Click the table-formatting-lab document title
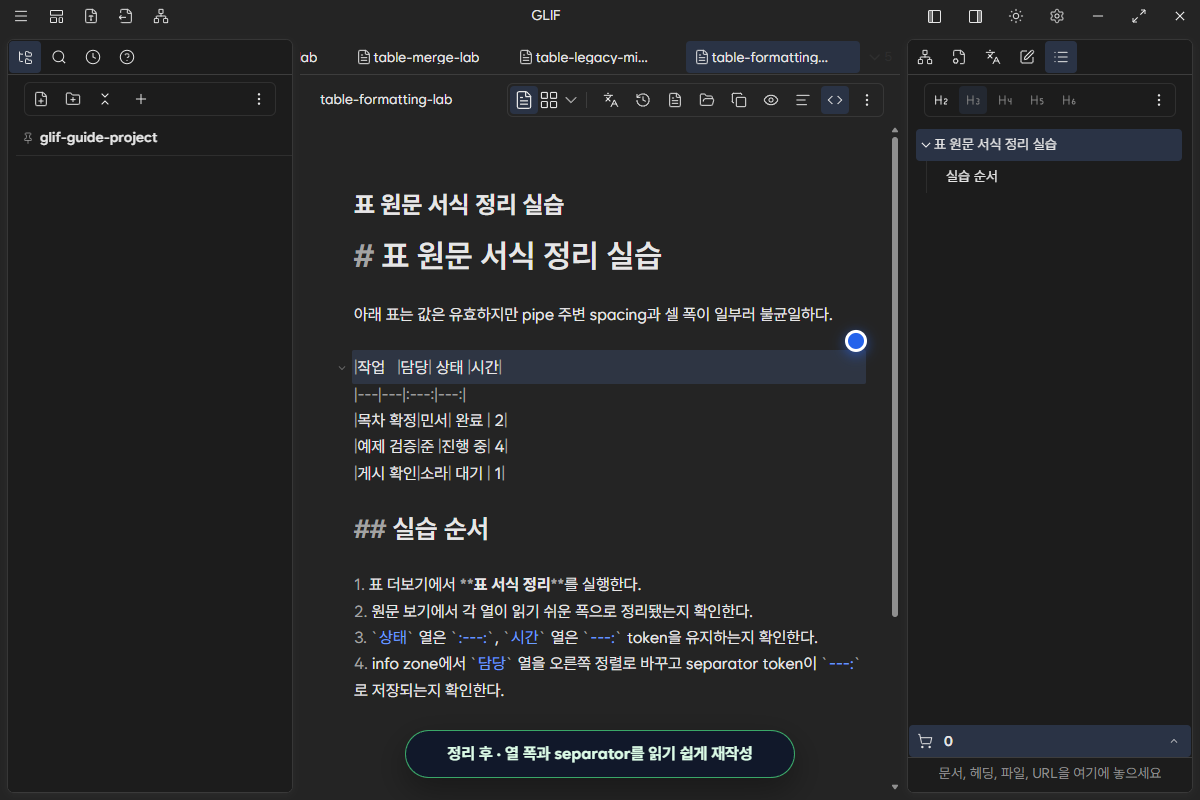1200x800 pixels. pyautogui.click(x=386, y=100)
